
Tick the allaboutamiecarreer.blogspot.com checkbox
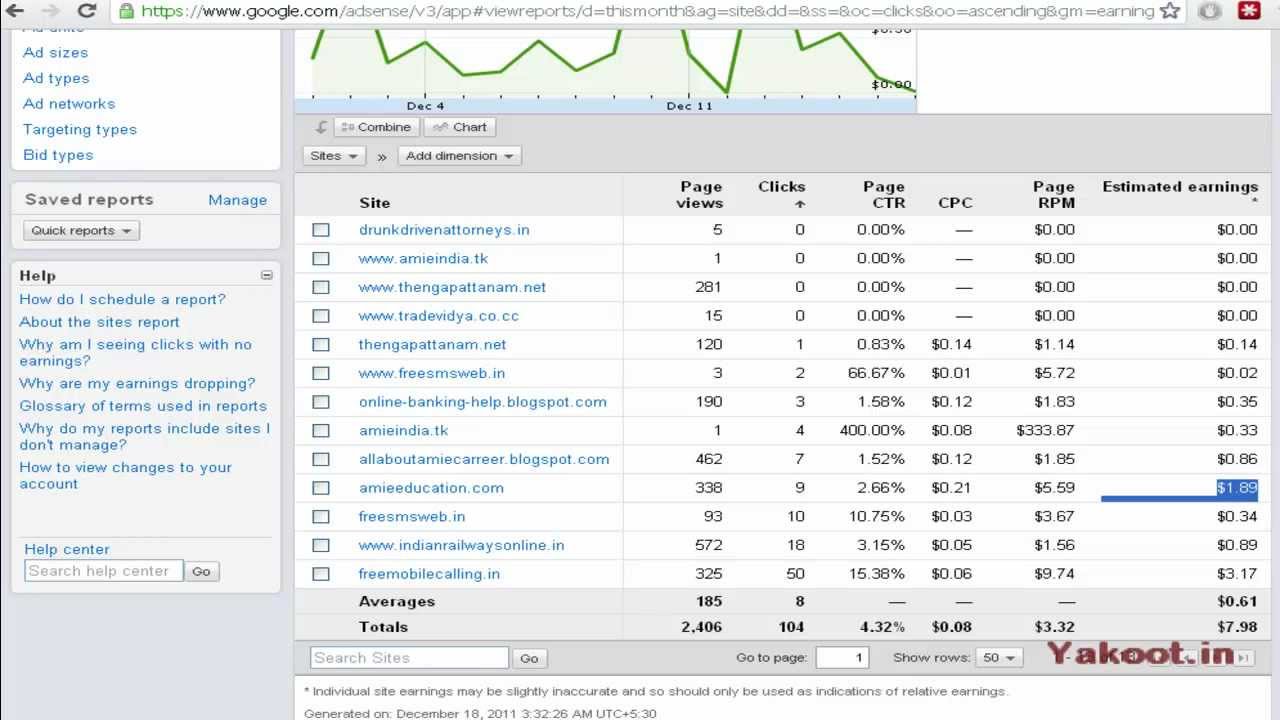(321, 460)
